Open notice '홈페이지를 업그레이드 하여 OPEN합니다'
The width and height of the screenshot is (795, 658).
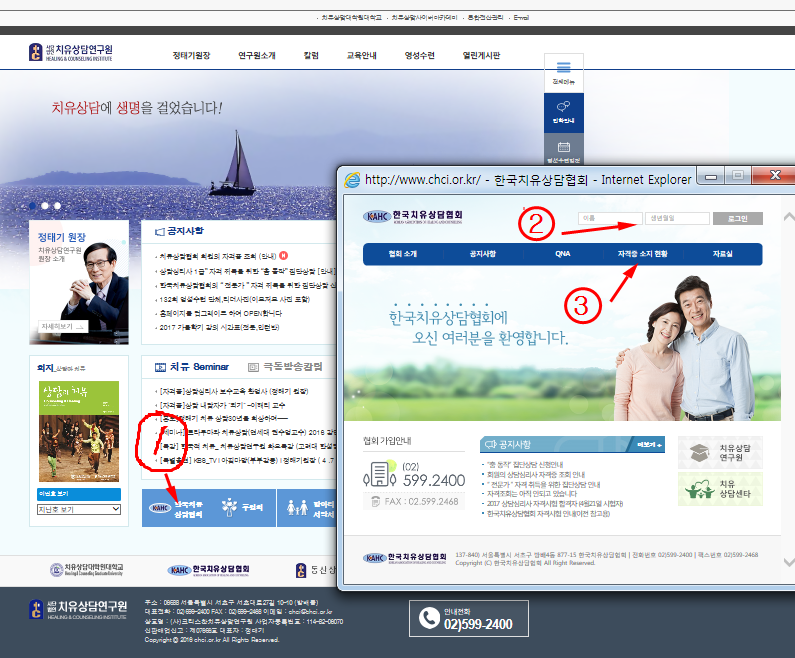221,313
